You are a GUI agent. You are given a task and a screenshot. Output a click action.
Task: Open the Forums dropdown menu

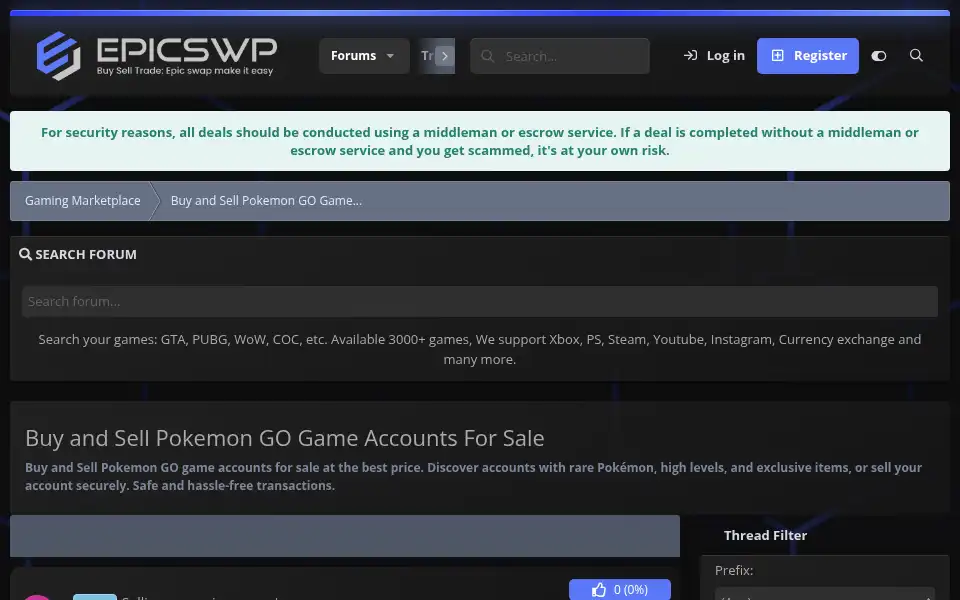click(x=364, y=56)
